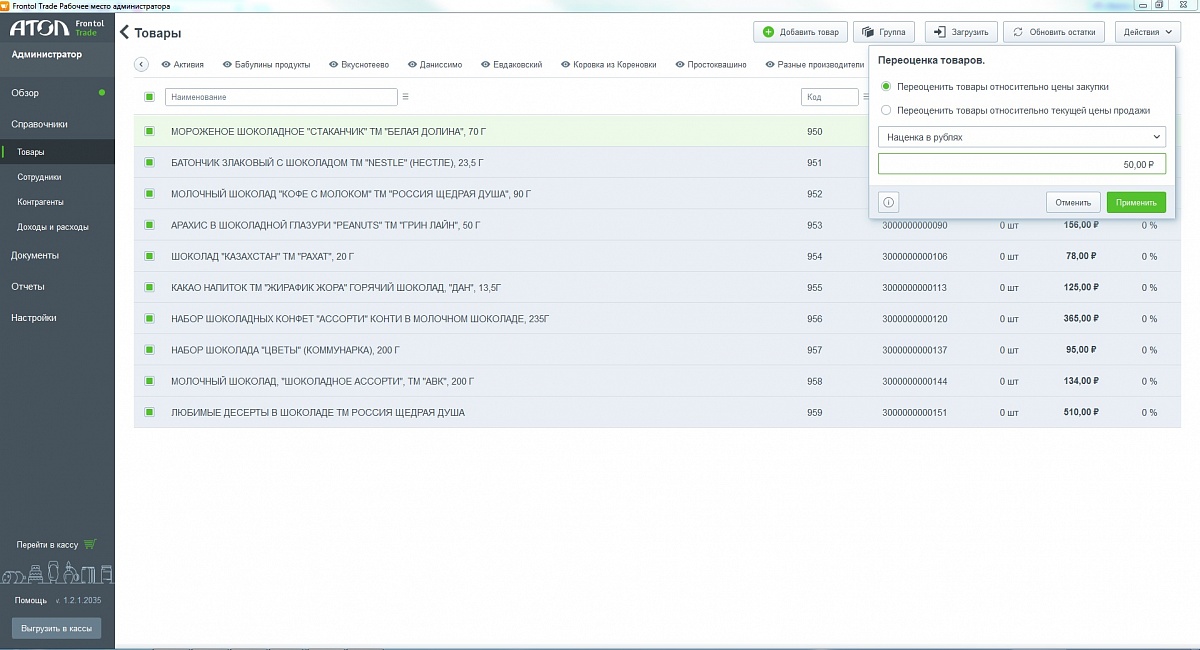The width and height of the screenshot is (1200, 650).
Task: Select the МОЛОЧНЫЙ ШОКОЛАД ШОКОЛАДНОЕ АССОРТИ АВК row
Action: [x=657, y=381]
